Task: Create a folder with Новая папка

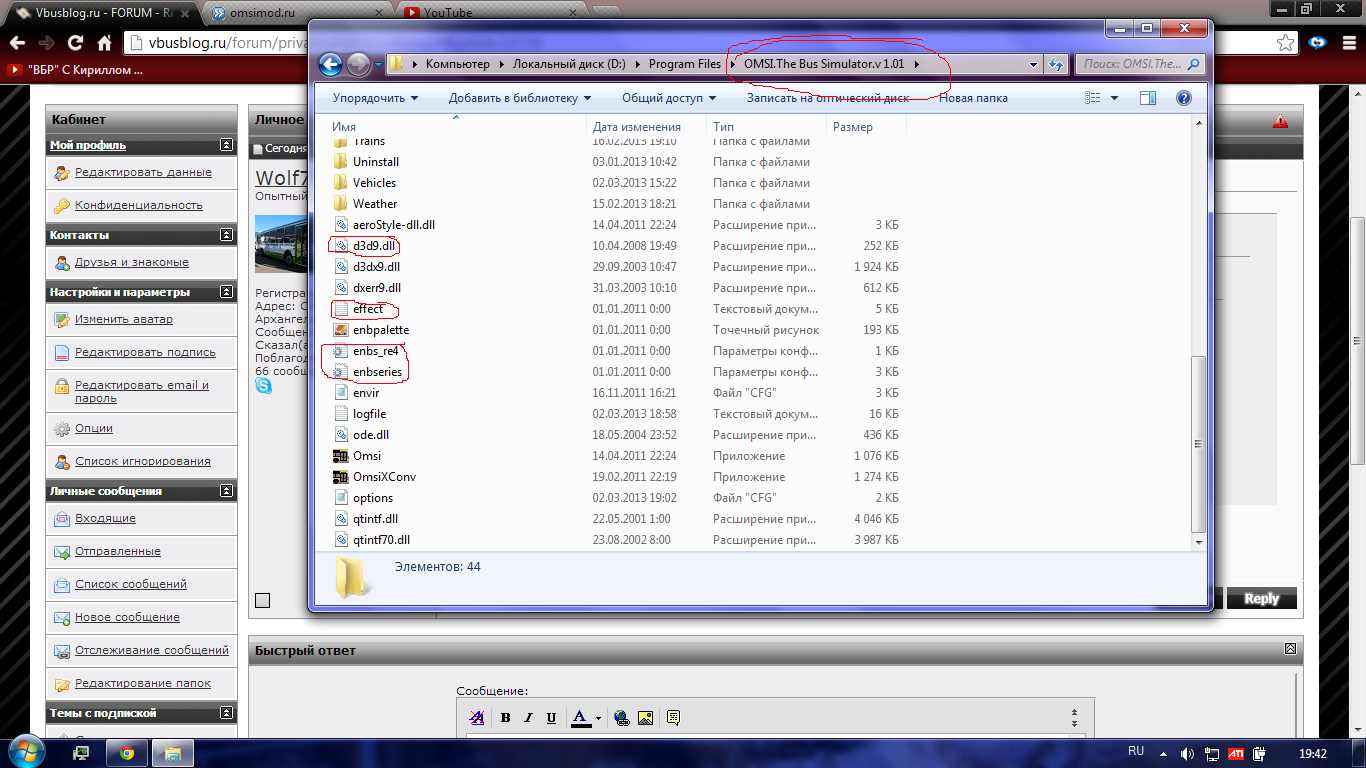Action: tap(973, 98)
